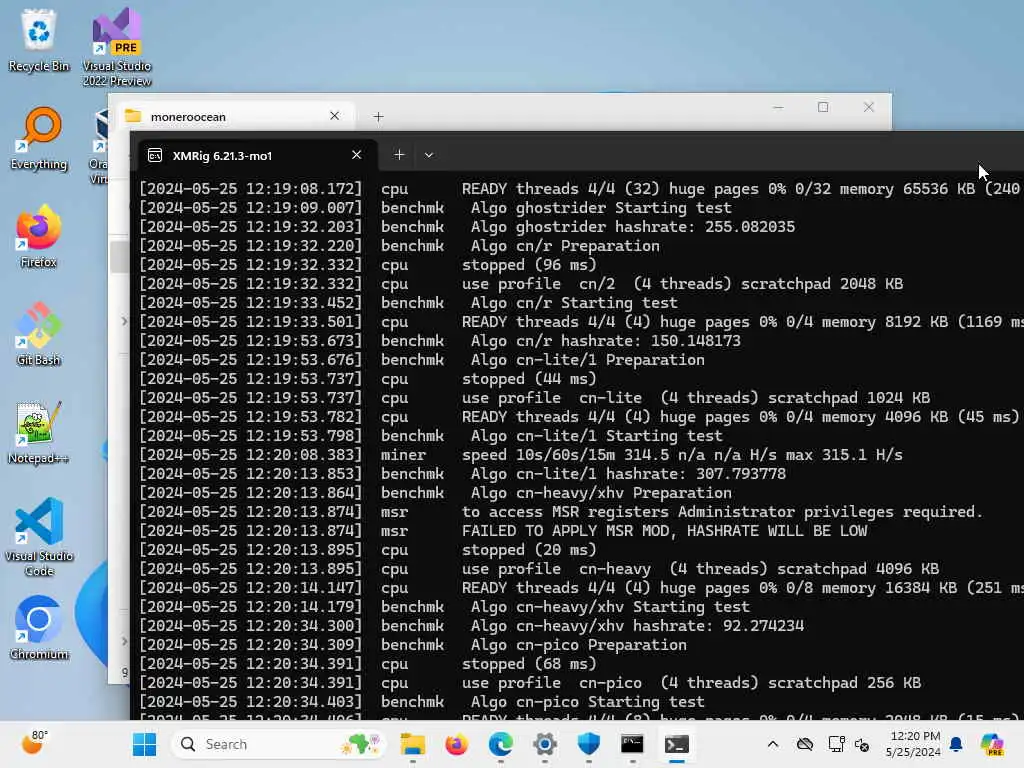Open a new terminal tab
The width and height of the screenshot is (1024, 768).
[x=399, y=155]
